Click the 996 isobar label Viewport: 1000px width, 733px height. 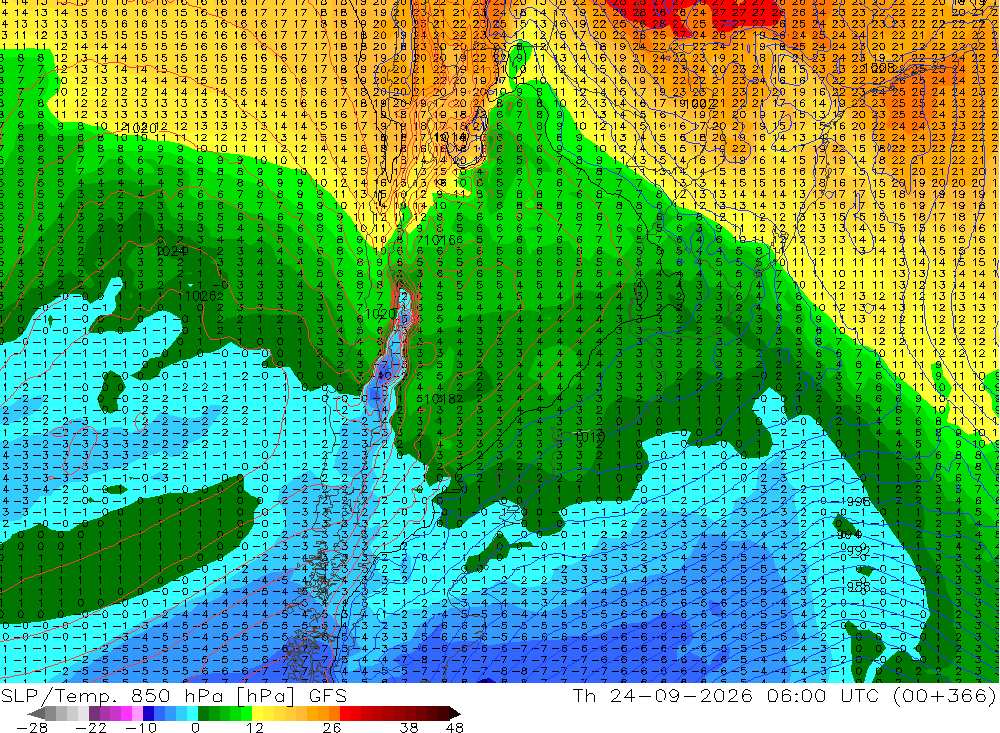click(x=858, y=502)
